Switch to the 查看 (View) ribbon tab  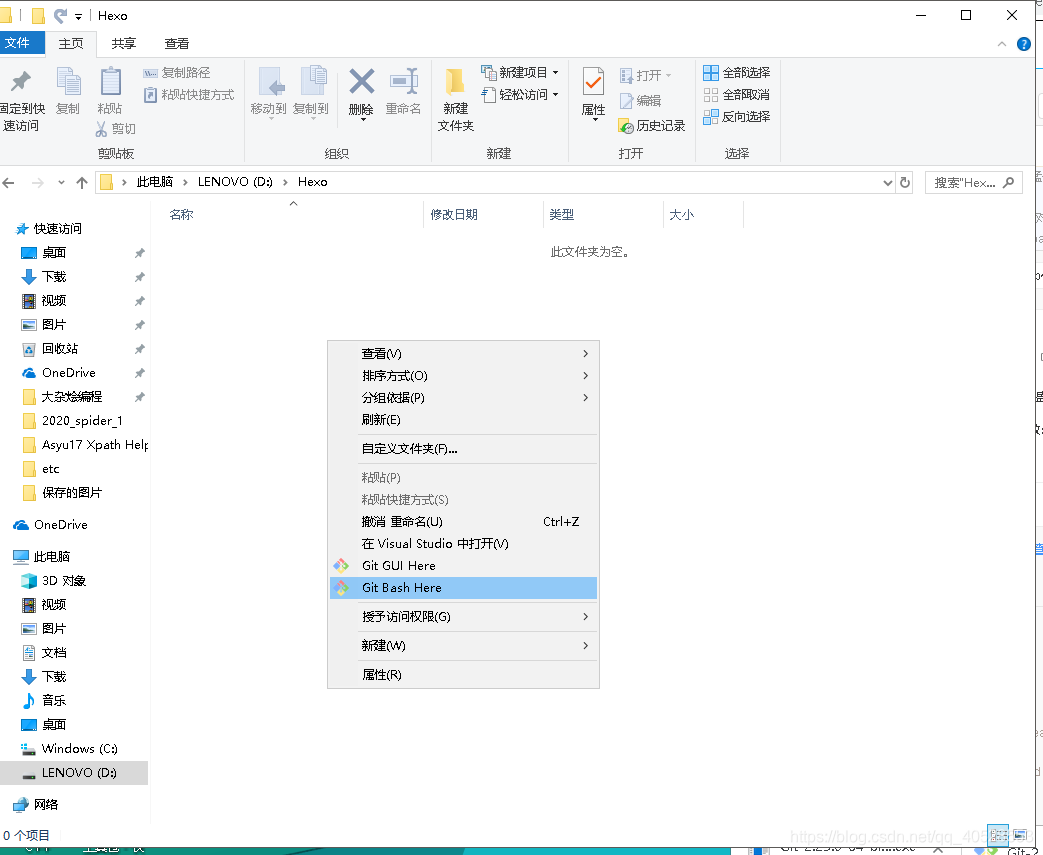(176, 43)
